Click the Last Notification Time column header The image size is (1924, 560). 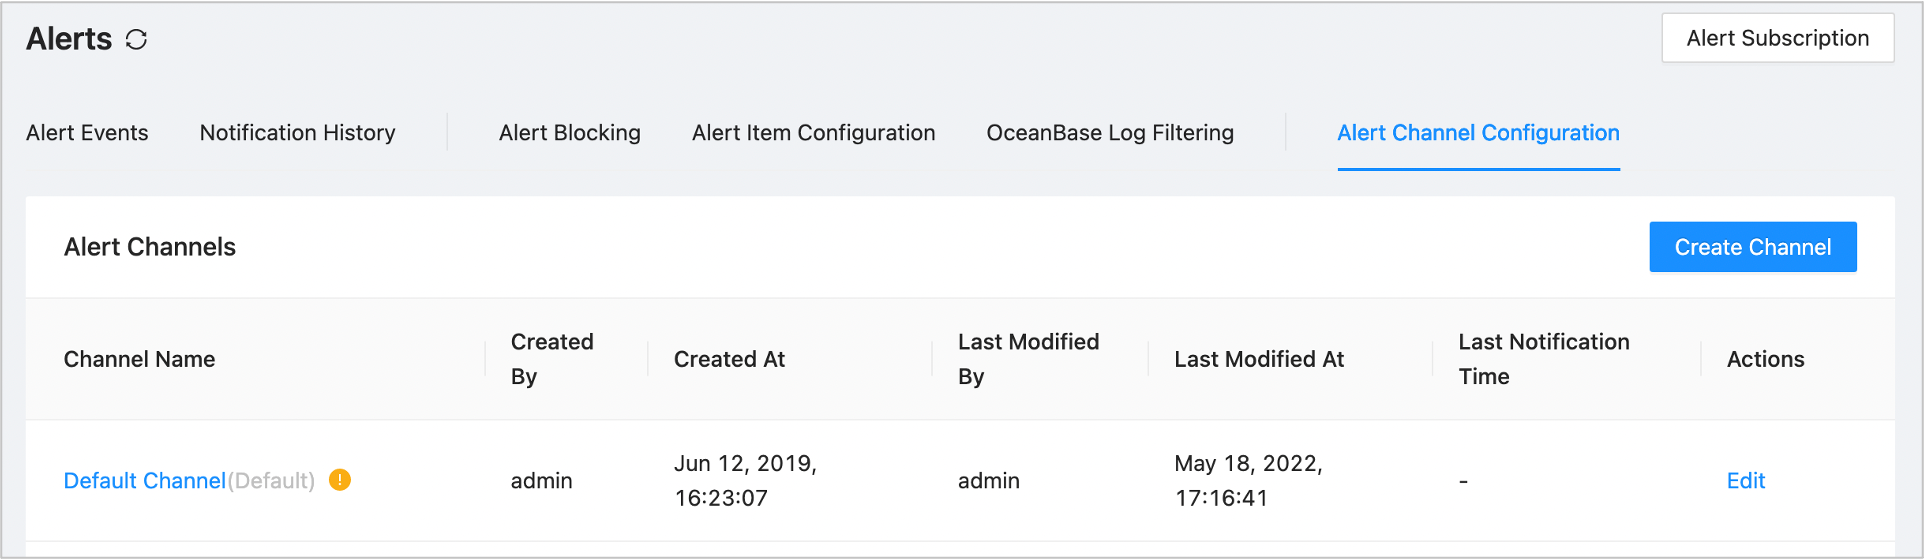tap(1543, 359)
